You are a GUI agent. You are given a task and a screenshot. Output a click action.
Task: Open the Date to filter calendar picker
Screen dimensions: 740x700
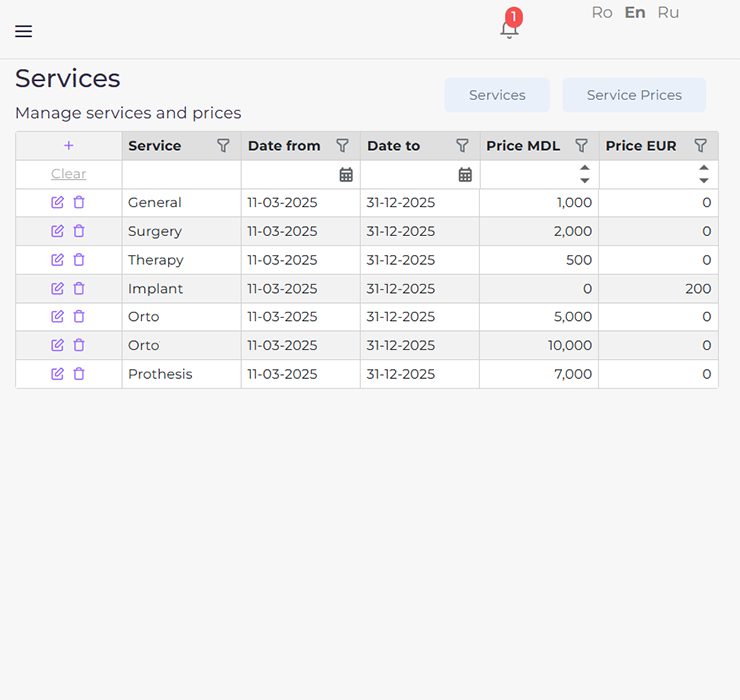coord(465,175)
